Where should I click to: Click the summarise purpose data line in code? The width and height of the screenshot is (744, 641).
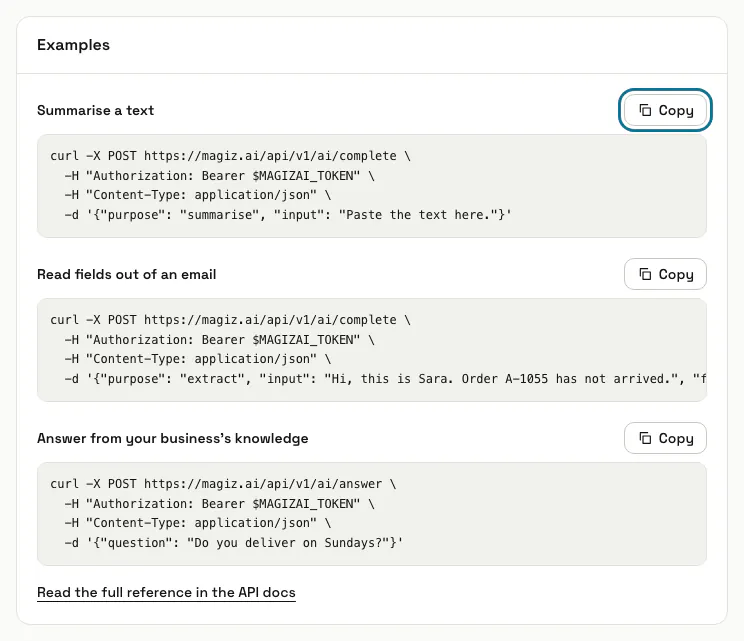coord(288,215)
